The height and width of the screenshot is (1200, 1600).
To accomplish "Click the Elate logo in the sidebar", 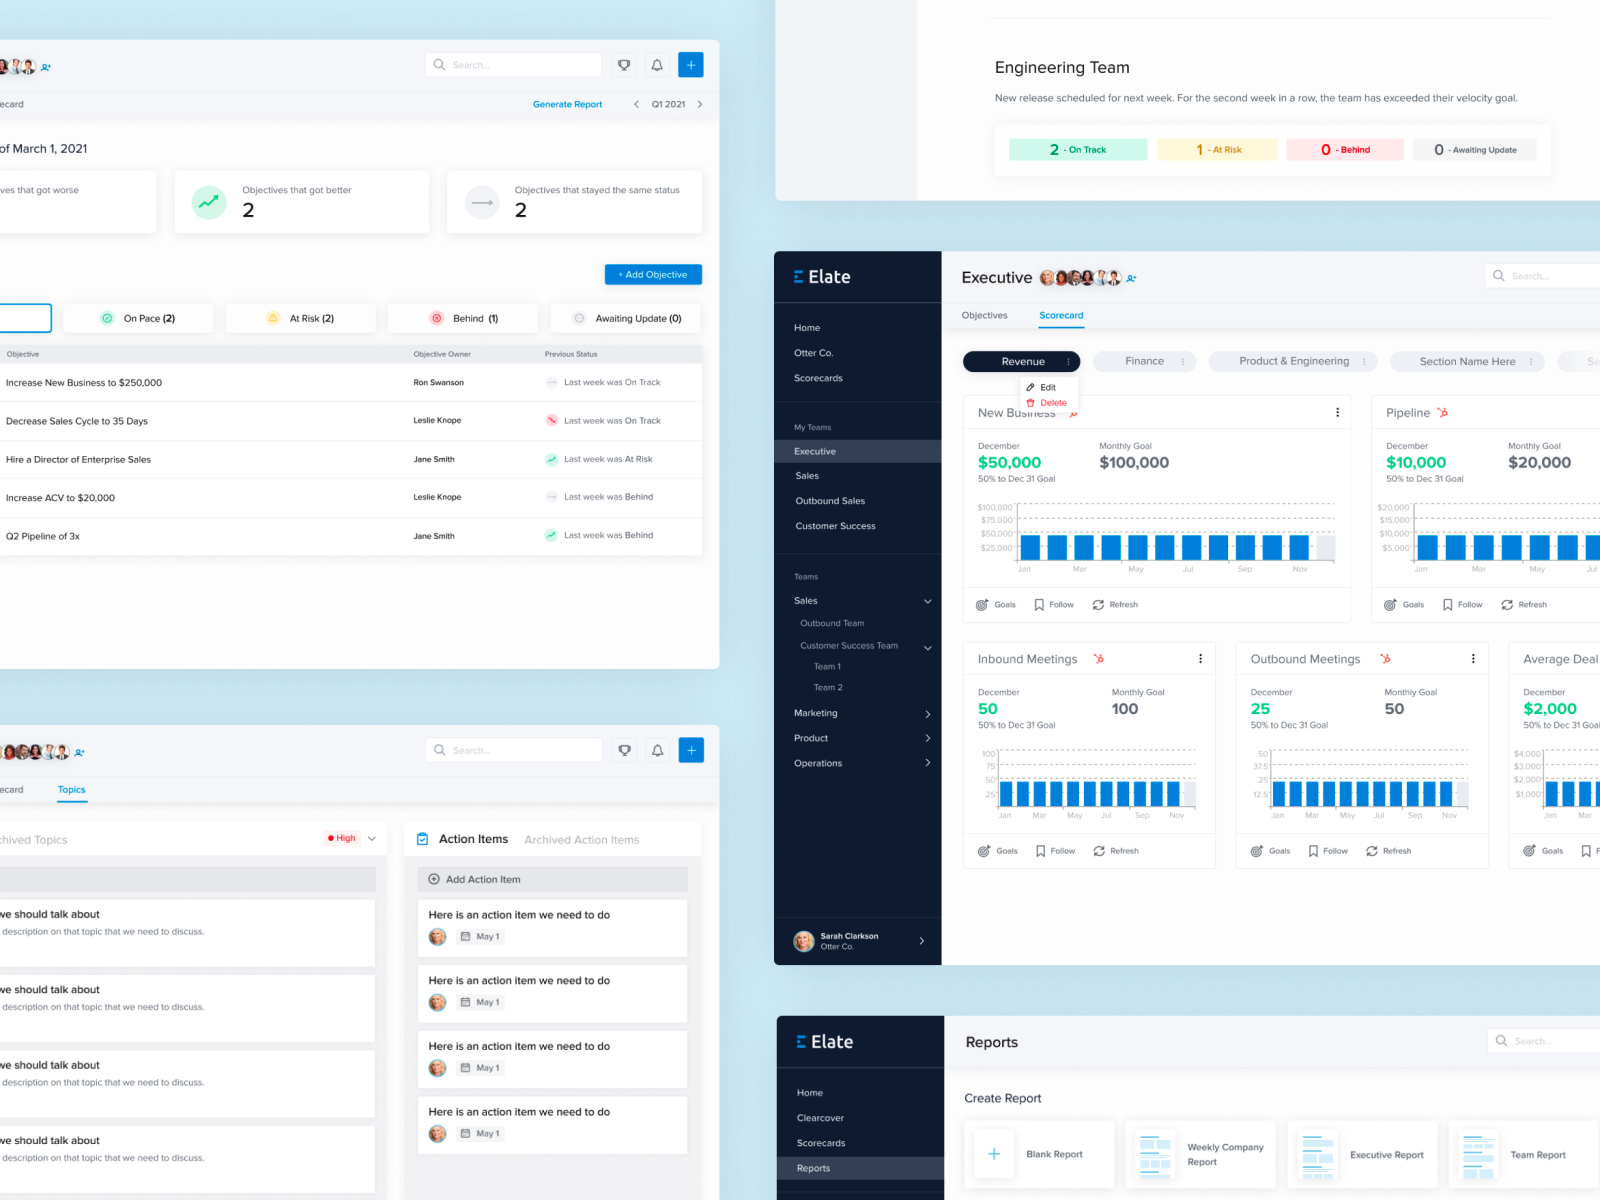I will [x=821, y=276].
